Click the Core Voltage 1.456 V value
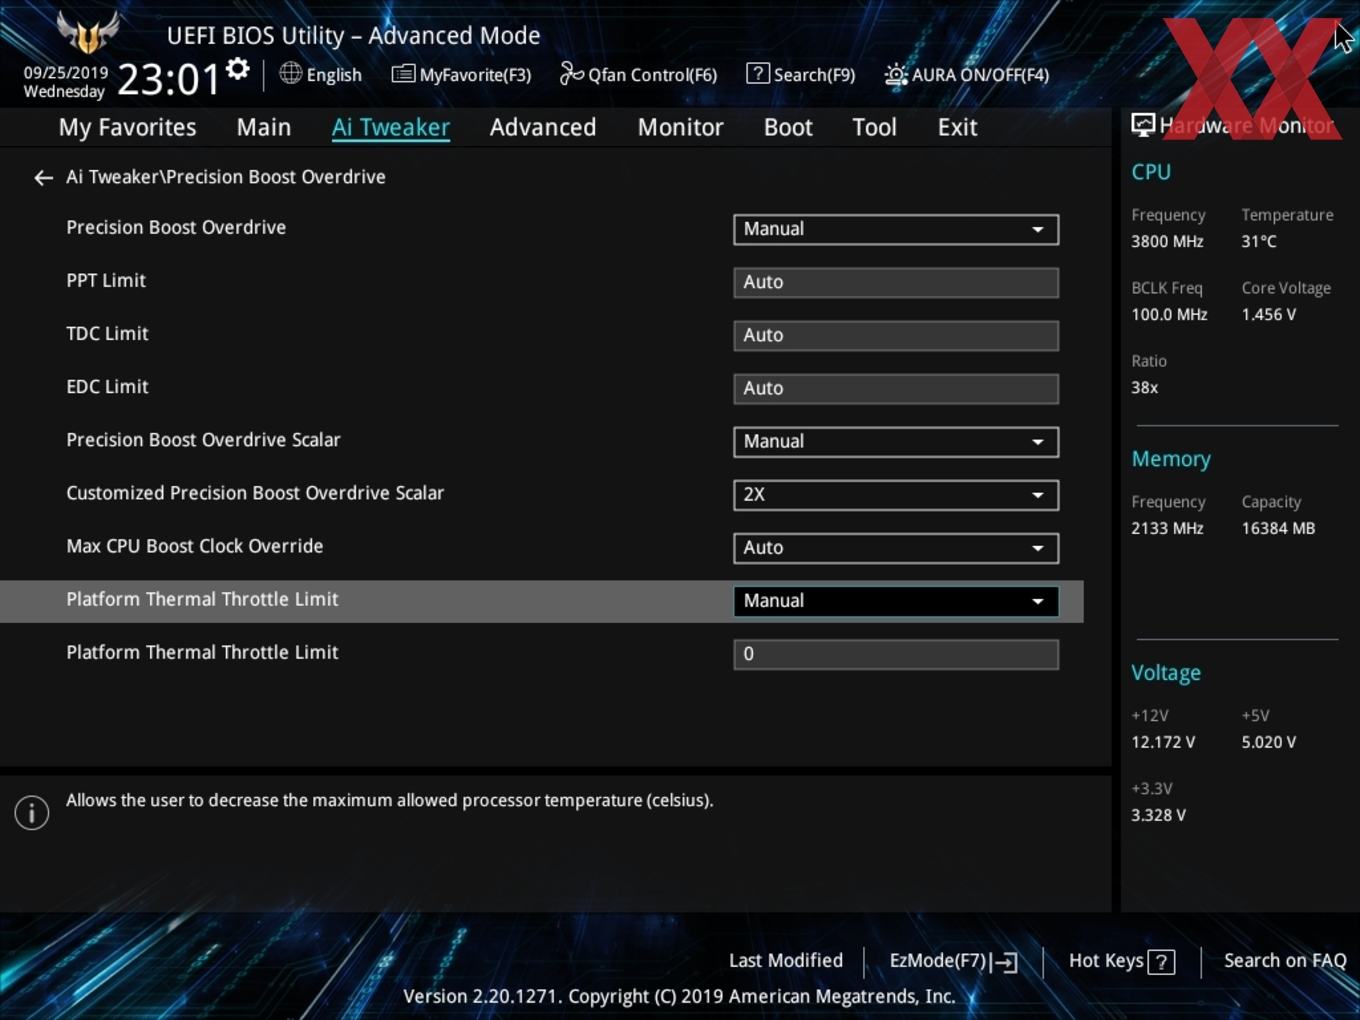The height and width of the screenshot is (1020, 1360). [x=1269, y=314]
